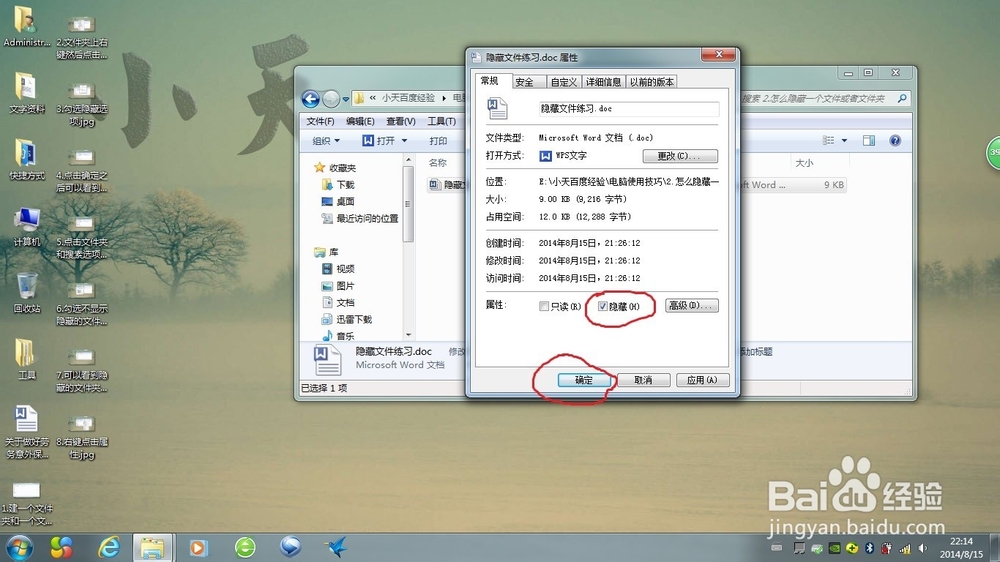
Task: Expand the 打开 dropdown arrow
Action: point(404,140)
